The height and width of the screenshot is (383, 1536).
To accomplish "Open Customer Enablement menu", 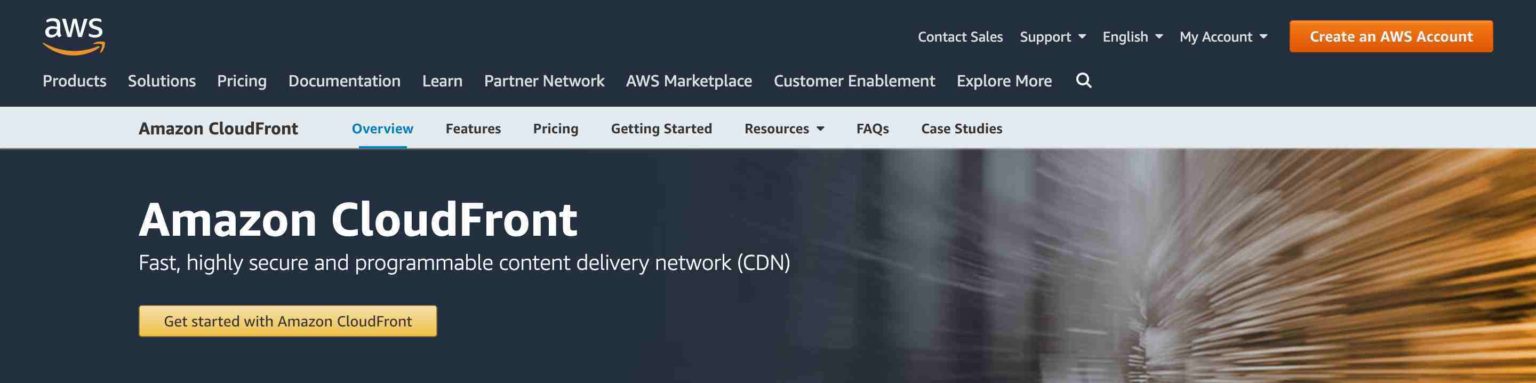I will (854, 81).
